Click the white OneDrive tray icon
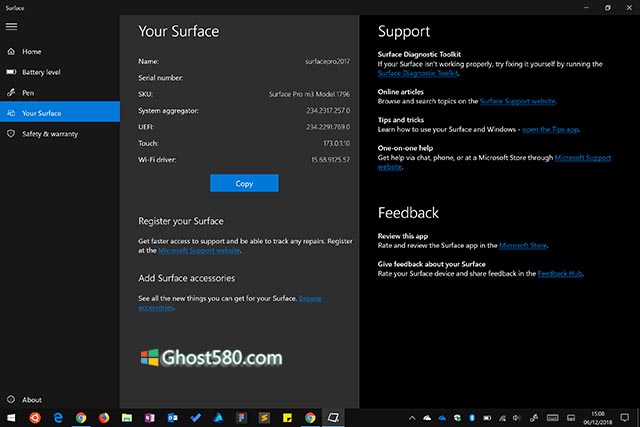 (x=427, y=418)
